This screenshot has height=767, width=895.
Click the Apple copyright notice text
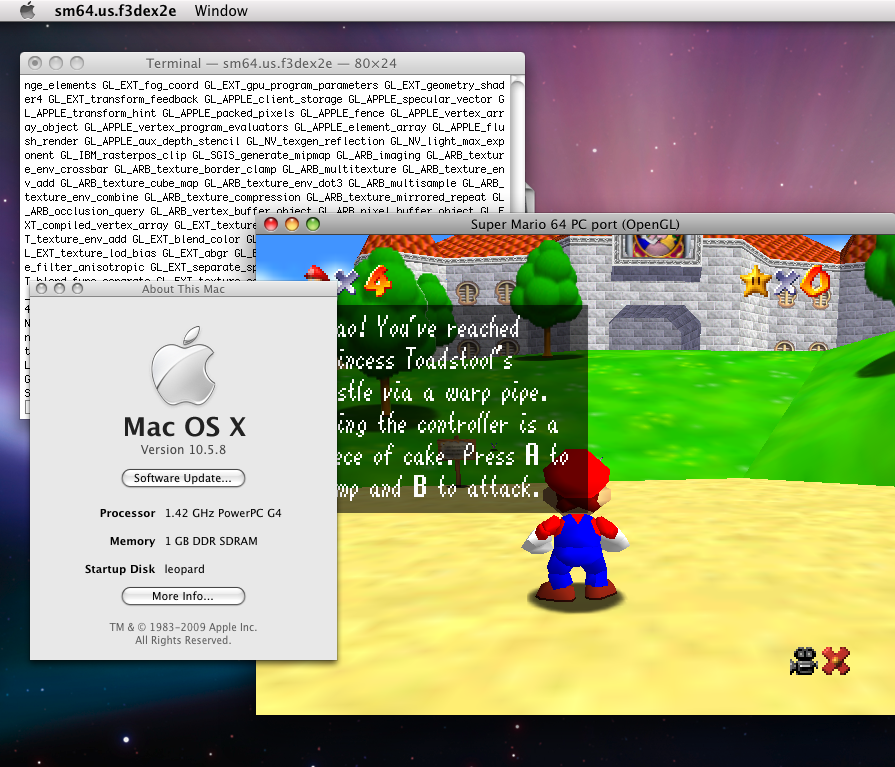tap(183, 633)
